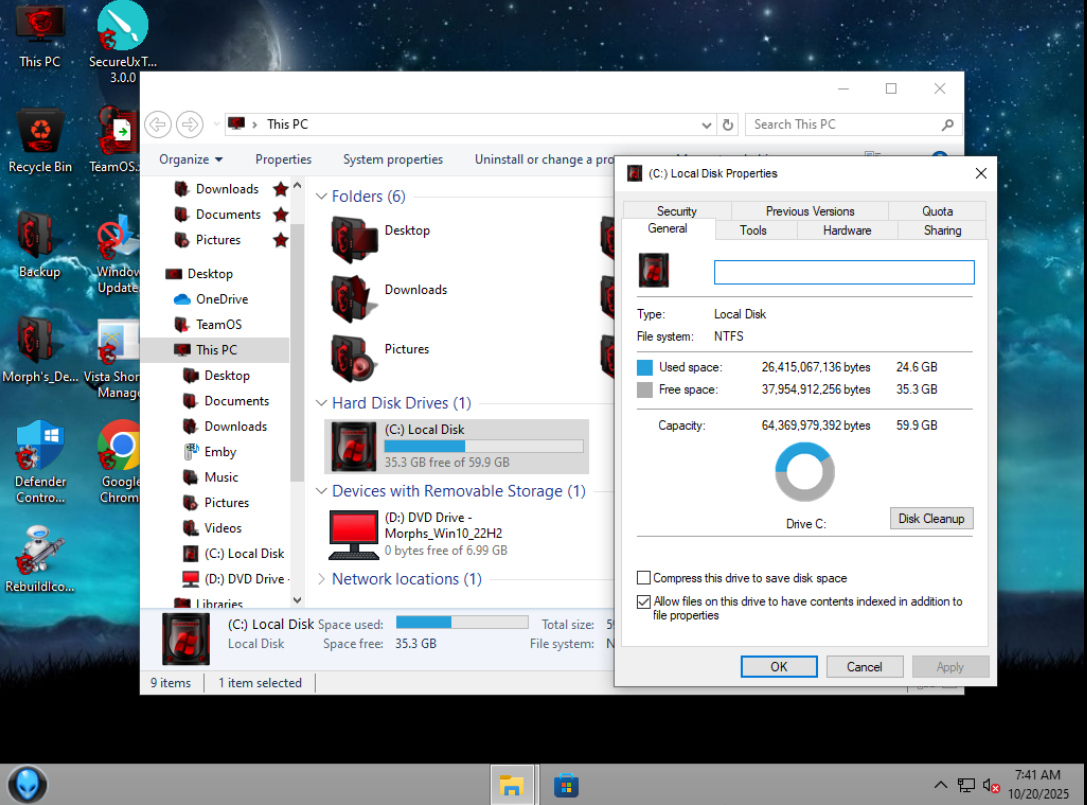Image resolution: width=1087 pixels, height=805 pixels.
Task: Switch to the Hardware tab
Action: tap(847, 230)
